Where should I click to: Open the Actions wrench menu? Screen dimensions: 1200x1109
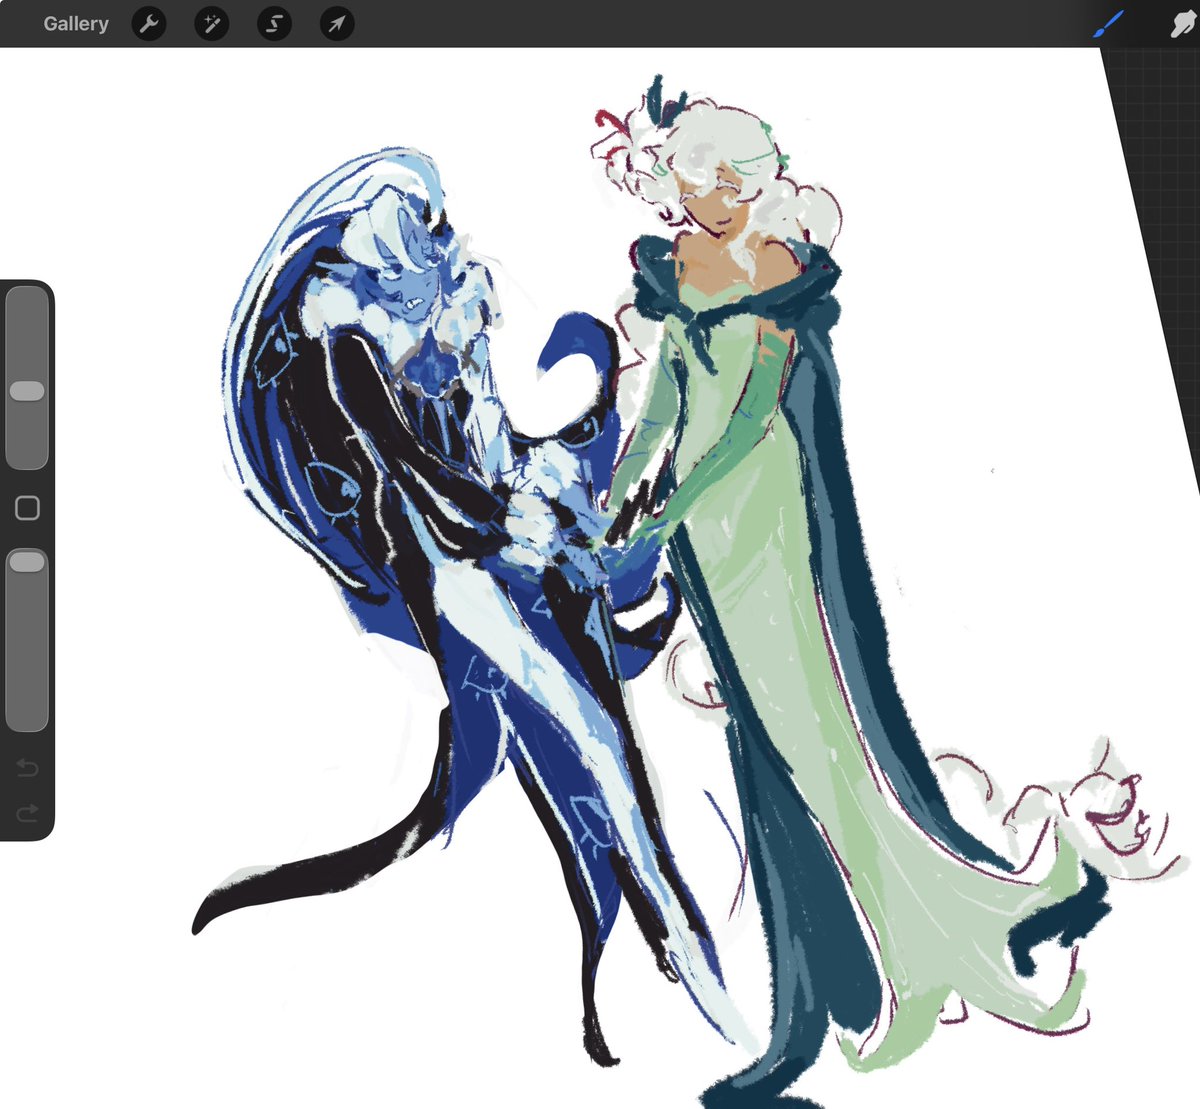149,23
